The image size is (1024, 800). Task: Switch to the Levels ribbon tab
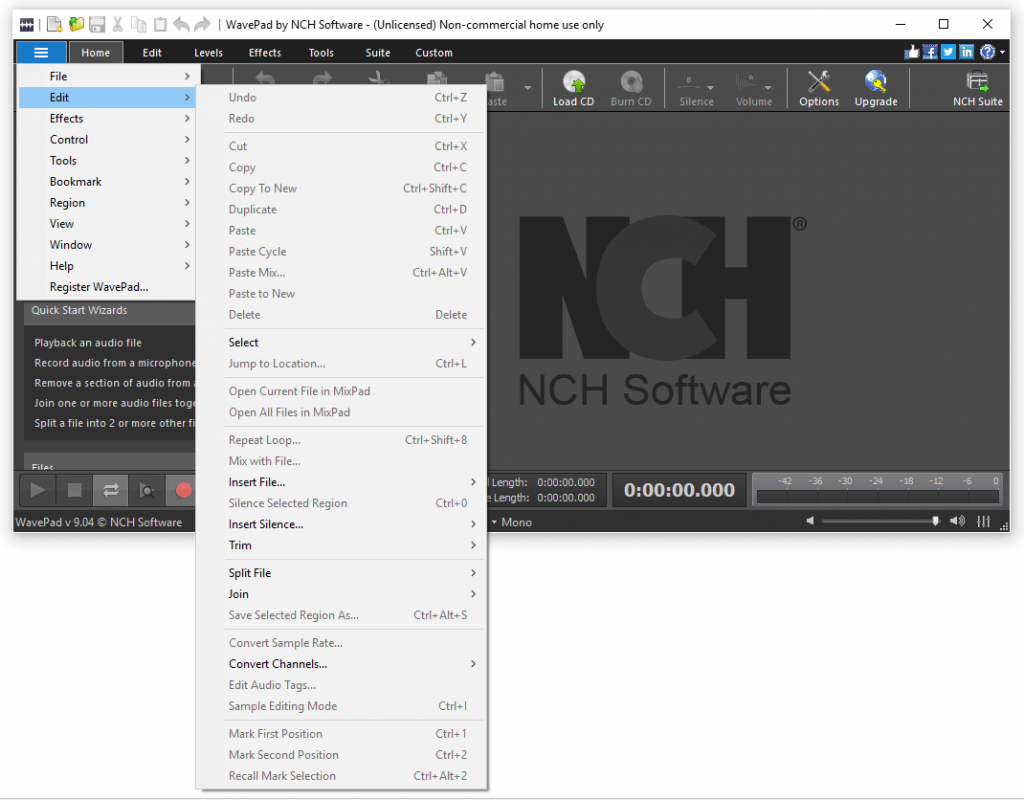click(x=208, y=53)
